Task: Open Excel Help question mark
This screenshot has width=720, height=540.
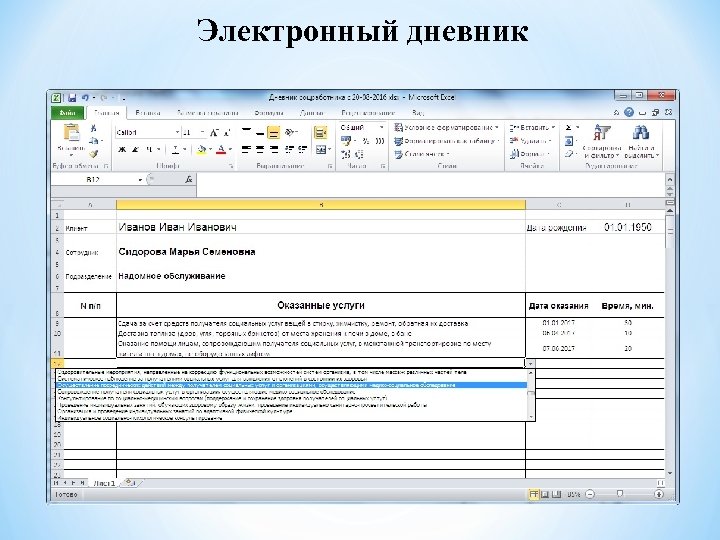Action: 629,112
